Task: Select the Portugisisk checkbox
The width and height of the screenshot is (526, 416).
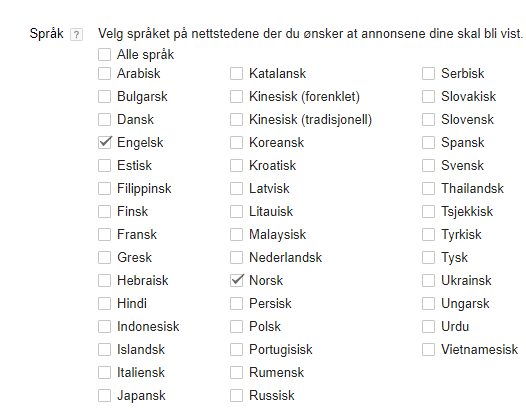Action: point(236,350)
